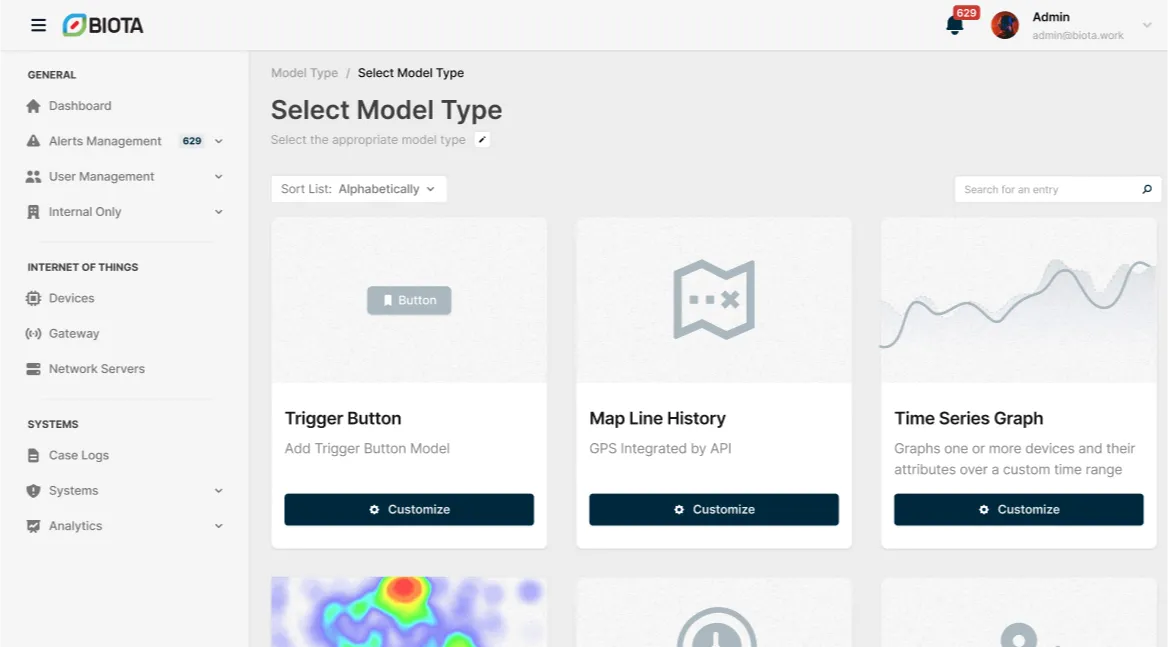Expand the User Management section
Viewport: 1168px width, 647px height.
[x=219, y=177]
